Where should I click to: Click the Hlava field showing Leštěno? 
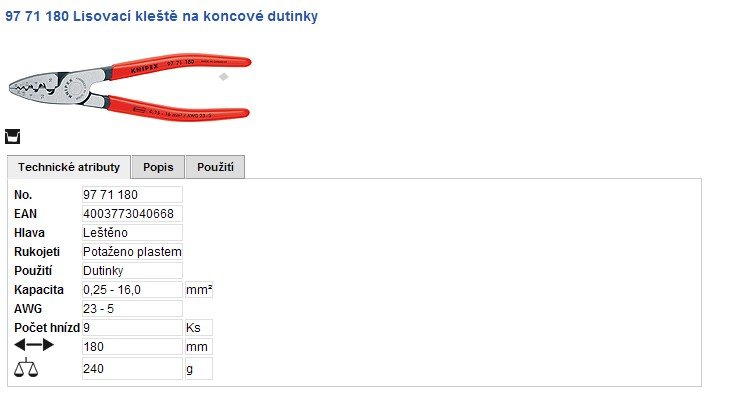pos(132,233)
